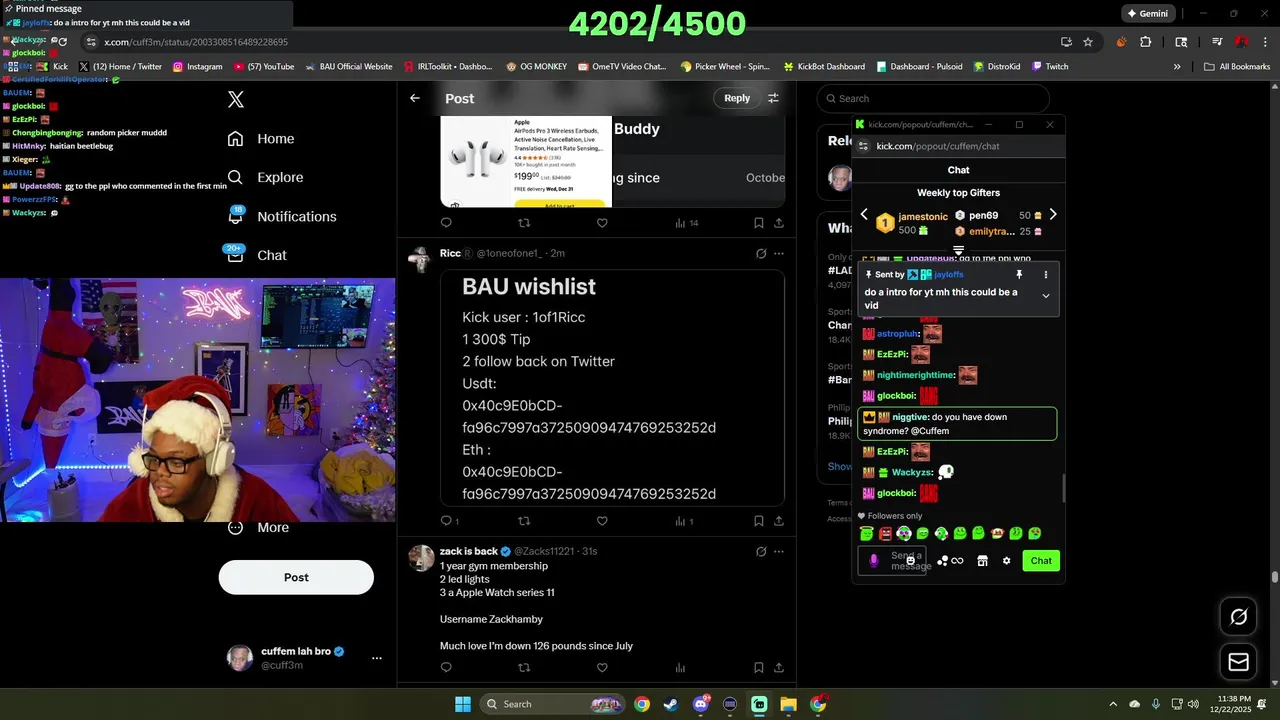Viewport: 1280px width, 720px height.
Task: Go back with the Post header arrow
Action: pos(415,98)
